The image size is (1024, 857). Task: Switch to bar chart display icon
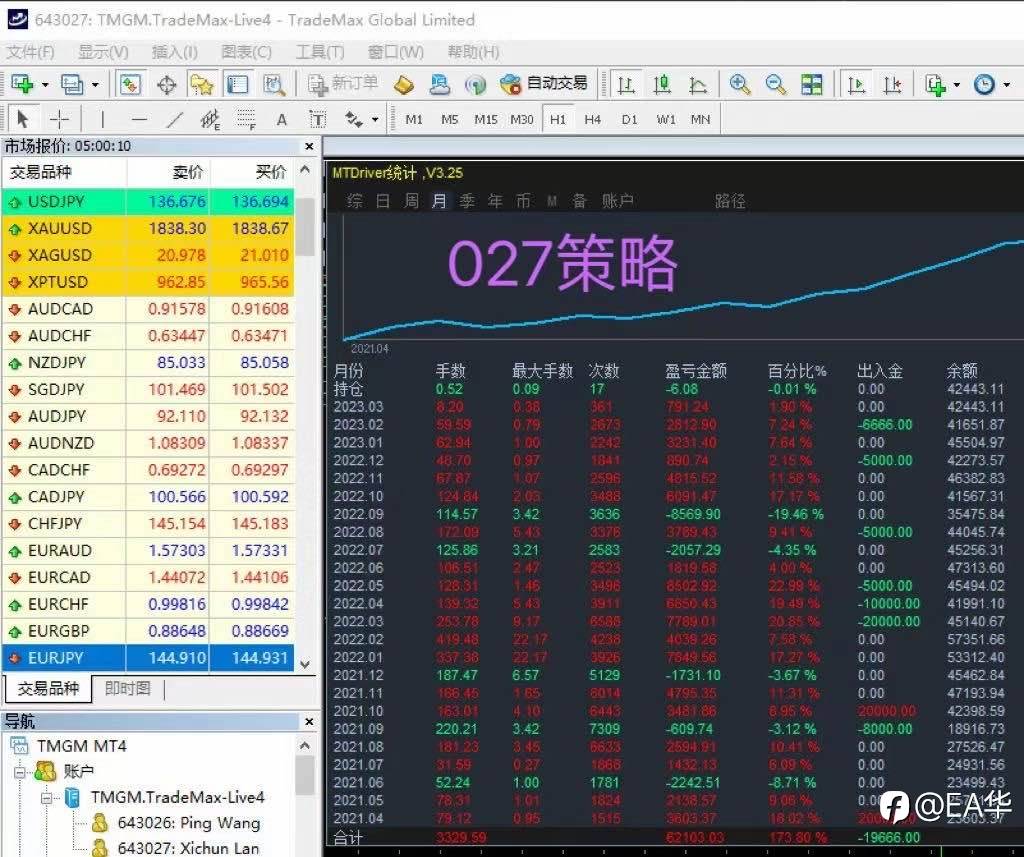point(626,84)
